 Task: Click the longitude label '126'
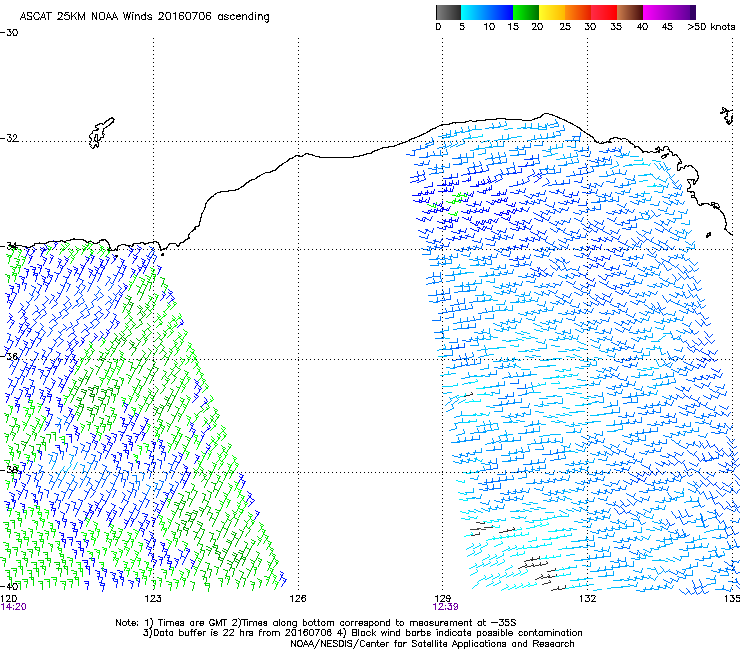click(x=298, y=599)
